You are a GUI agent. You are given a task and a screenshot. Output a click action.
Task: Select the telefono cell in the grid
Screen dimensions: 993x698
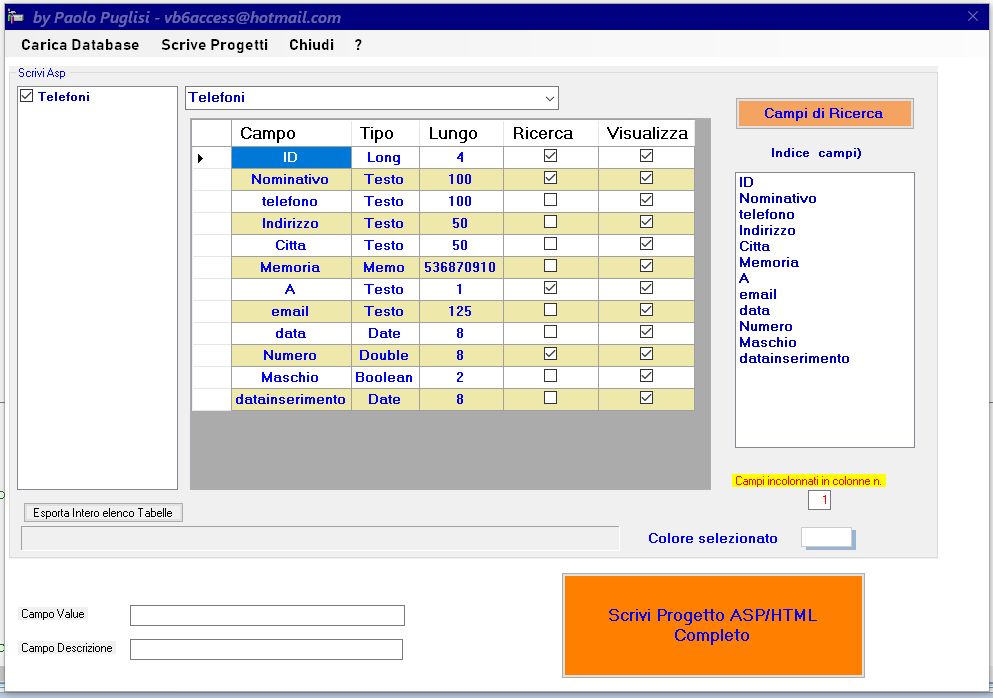pos(291,201)
